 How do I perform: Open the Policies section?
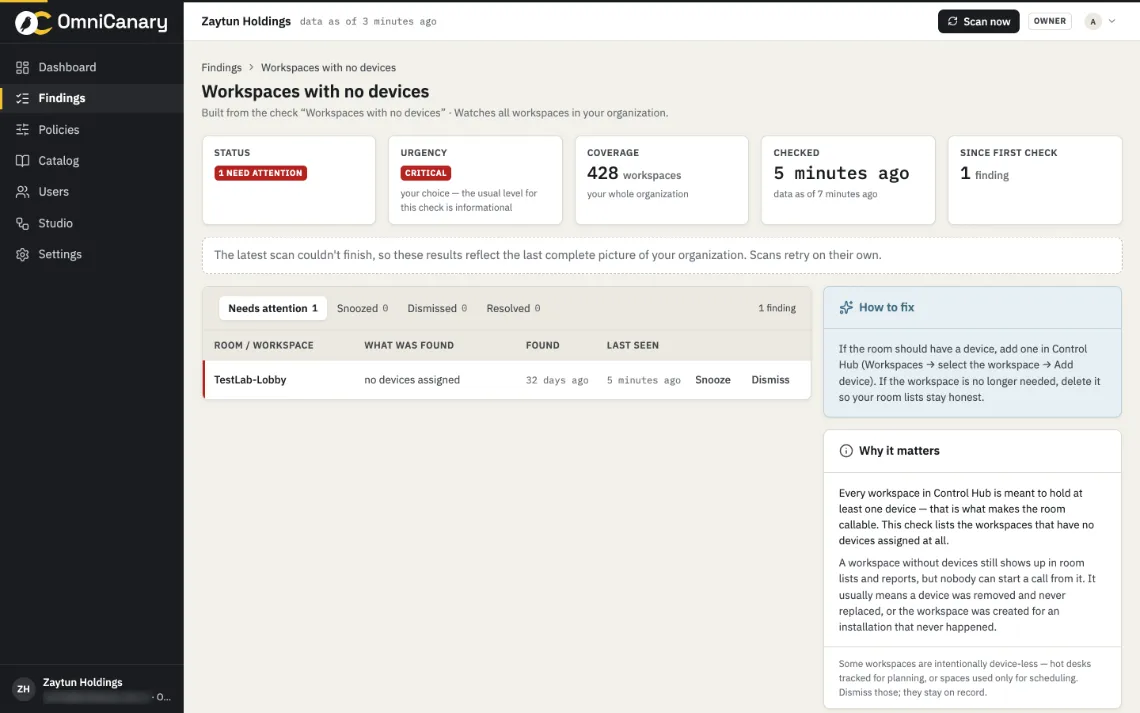(x=92, y=129)
